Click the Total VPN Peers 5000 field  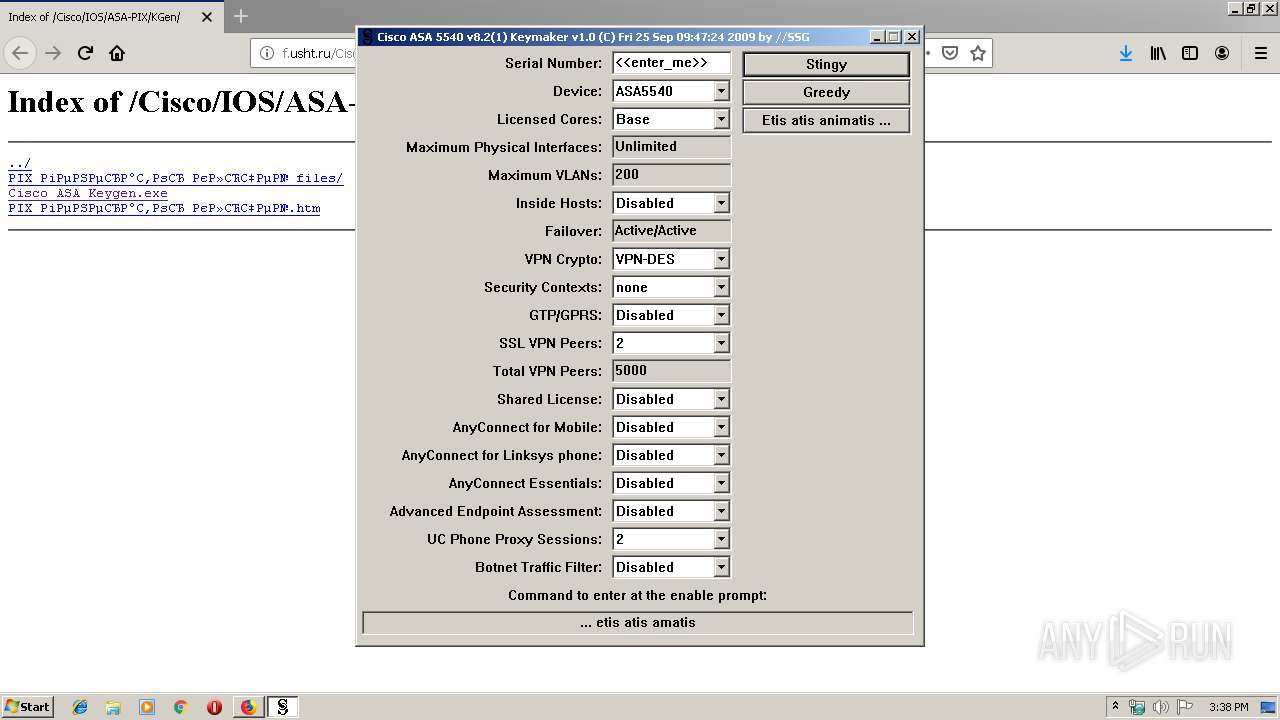tap(671, 371)
